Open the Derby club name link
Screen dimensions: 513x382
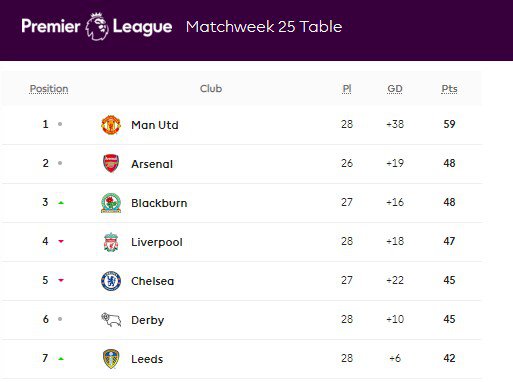tap(148, 320)
